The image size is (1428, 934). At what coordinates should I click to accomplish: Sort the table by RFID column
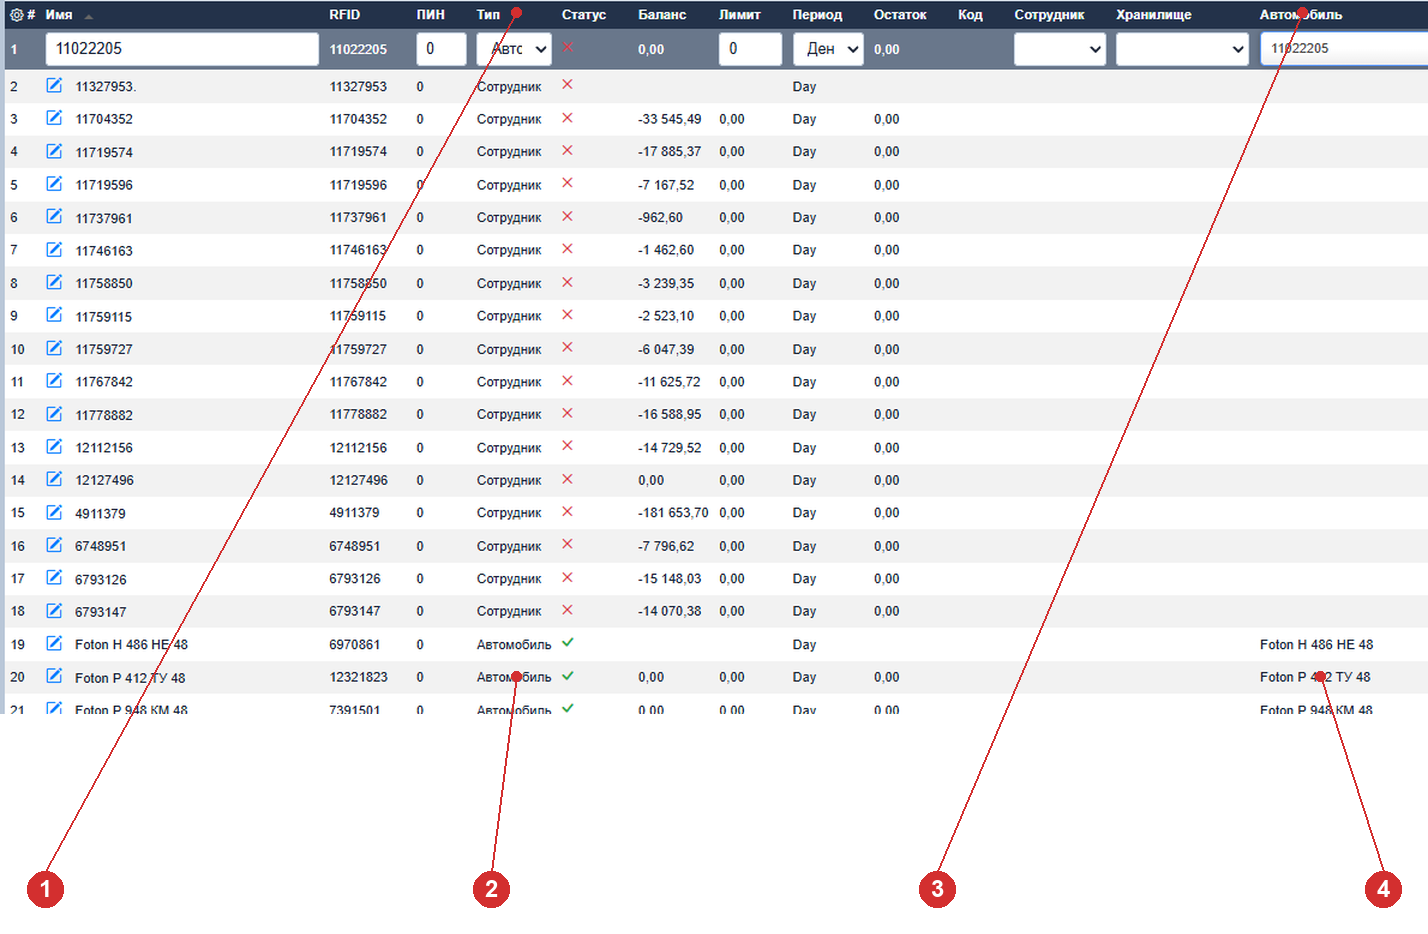(x=345, y=15)
